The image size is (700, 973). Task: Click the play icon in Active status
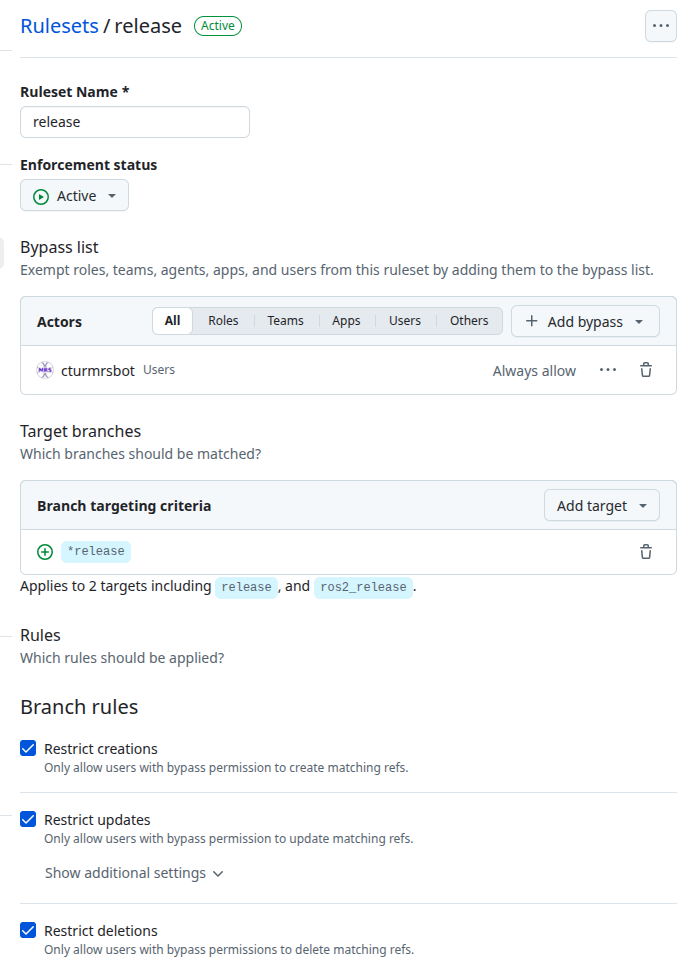41,197
